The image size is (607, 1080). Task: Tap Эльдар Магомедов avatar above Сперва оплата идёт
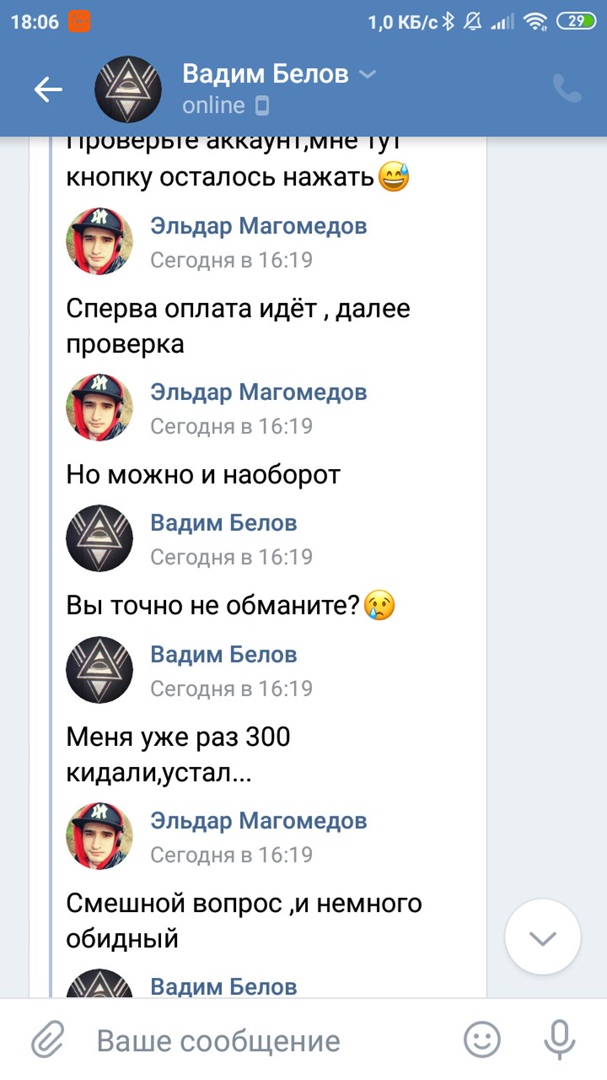pyautogui.click(x=99, y=241)
